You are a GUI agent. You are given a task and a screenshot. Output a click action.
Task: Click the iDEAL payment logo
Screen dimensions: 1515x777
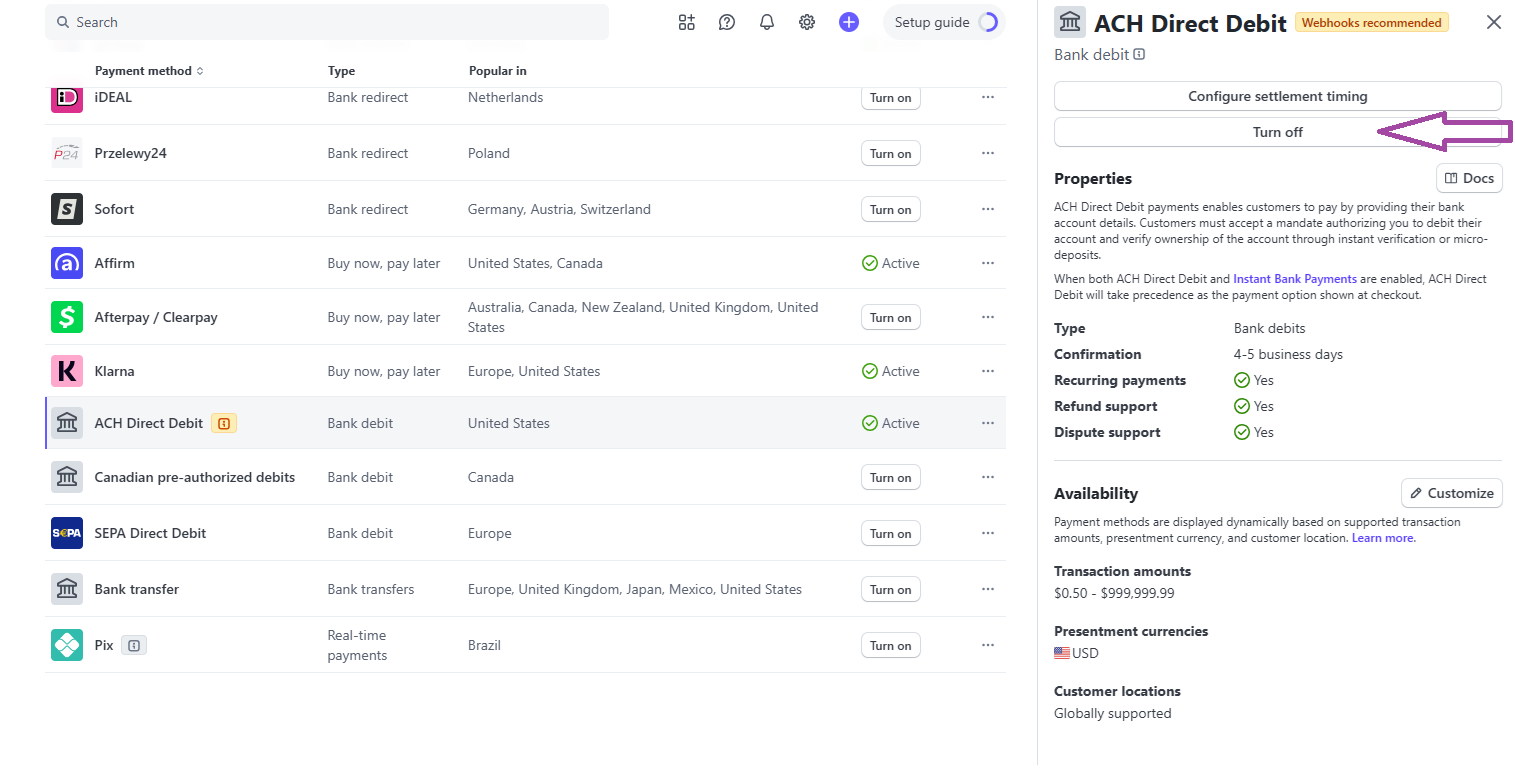(67, 97)
